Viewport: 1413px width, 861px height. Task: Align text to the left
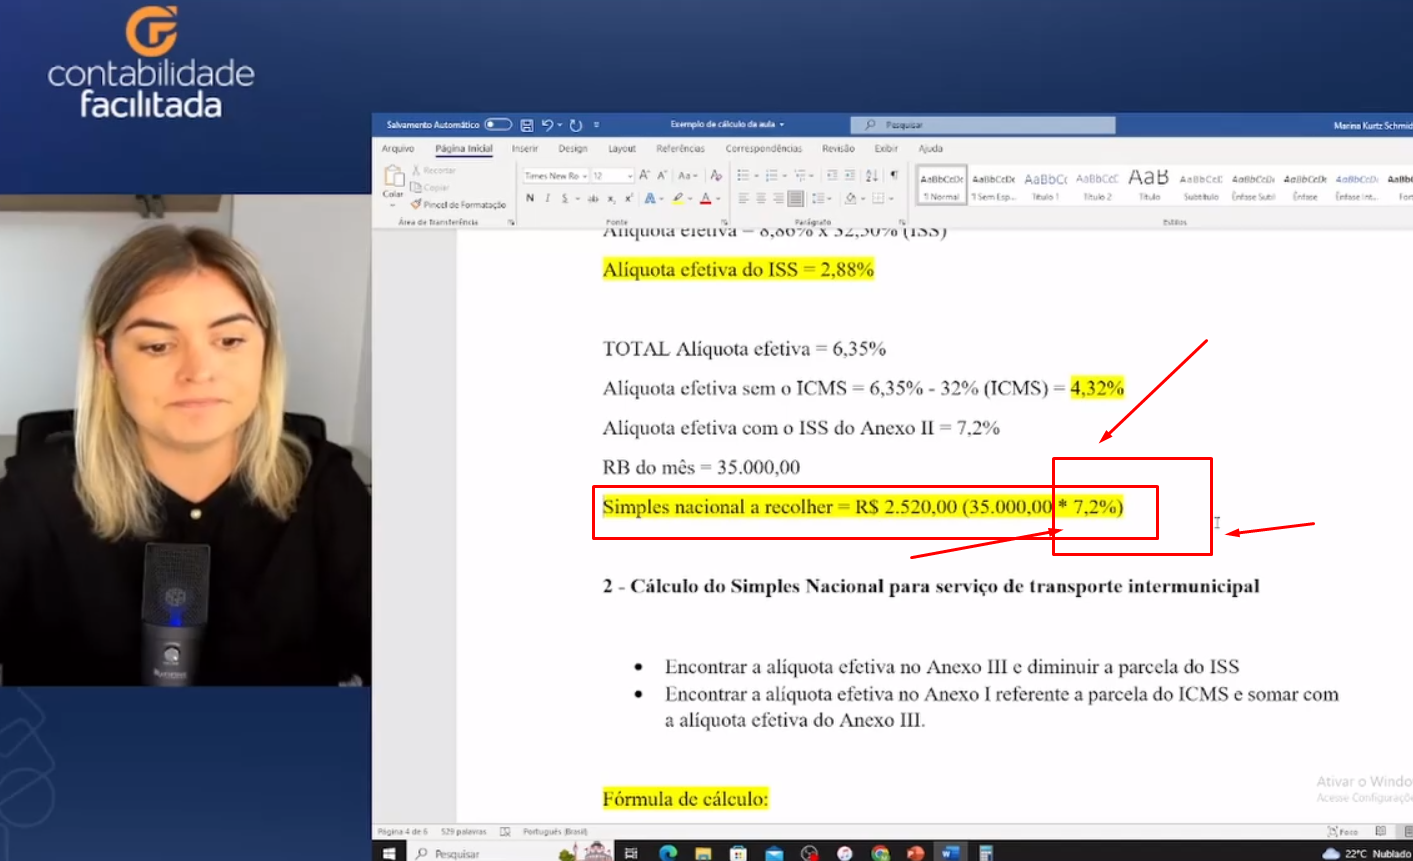743,198
